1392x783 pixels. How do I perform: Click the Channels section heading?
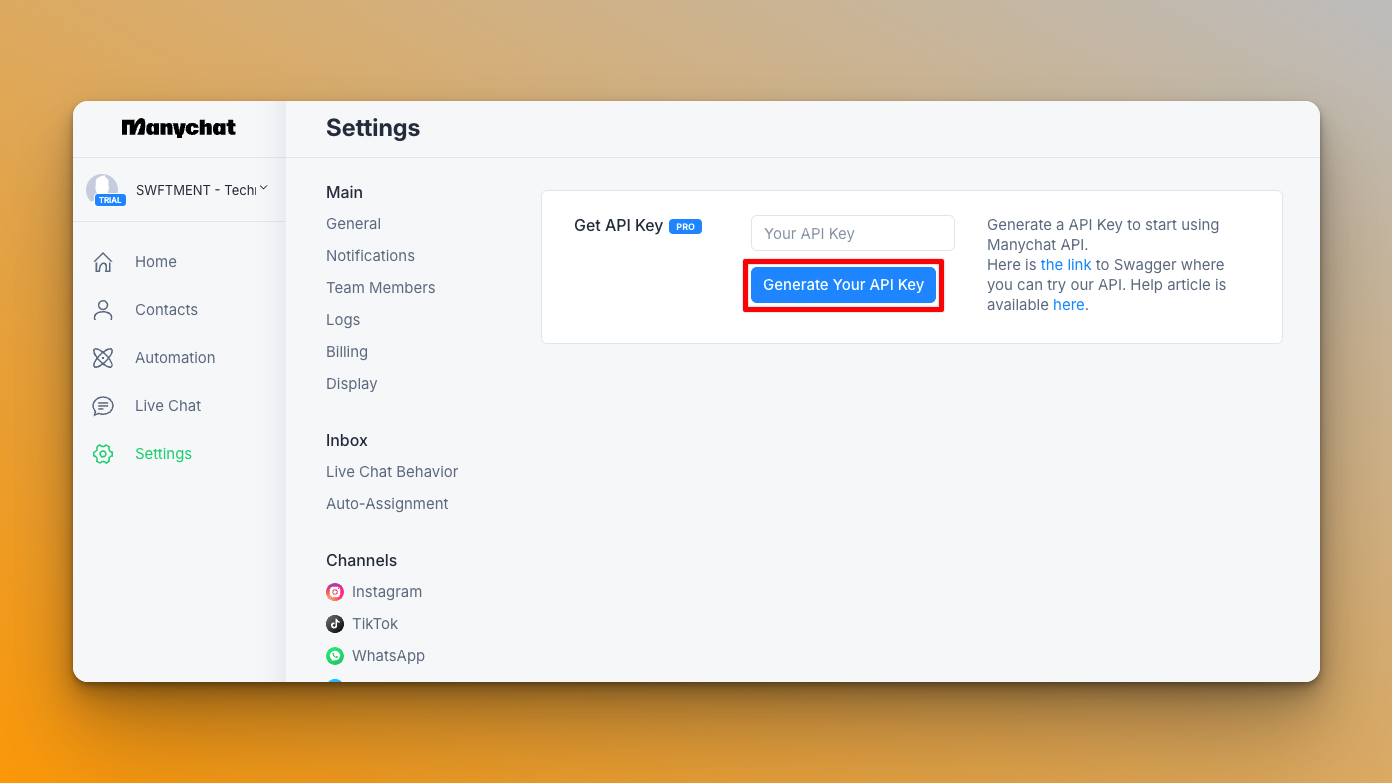[361, 560]
